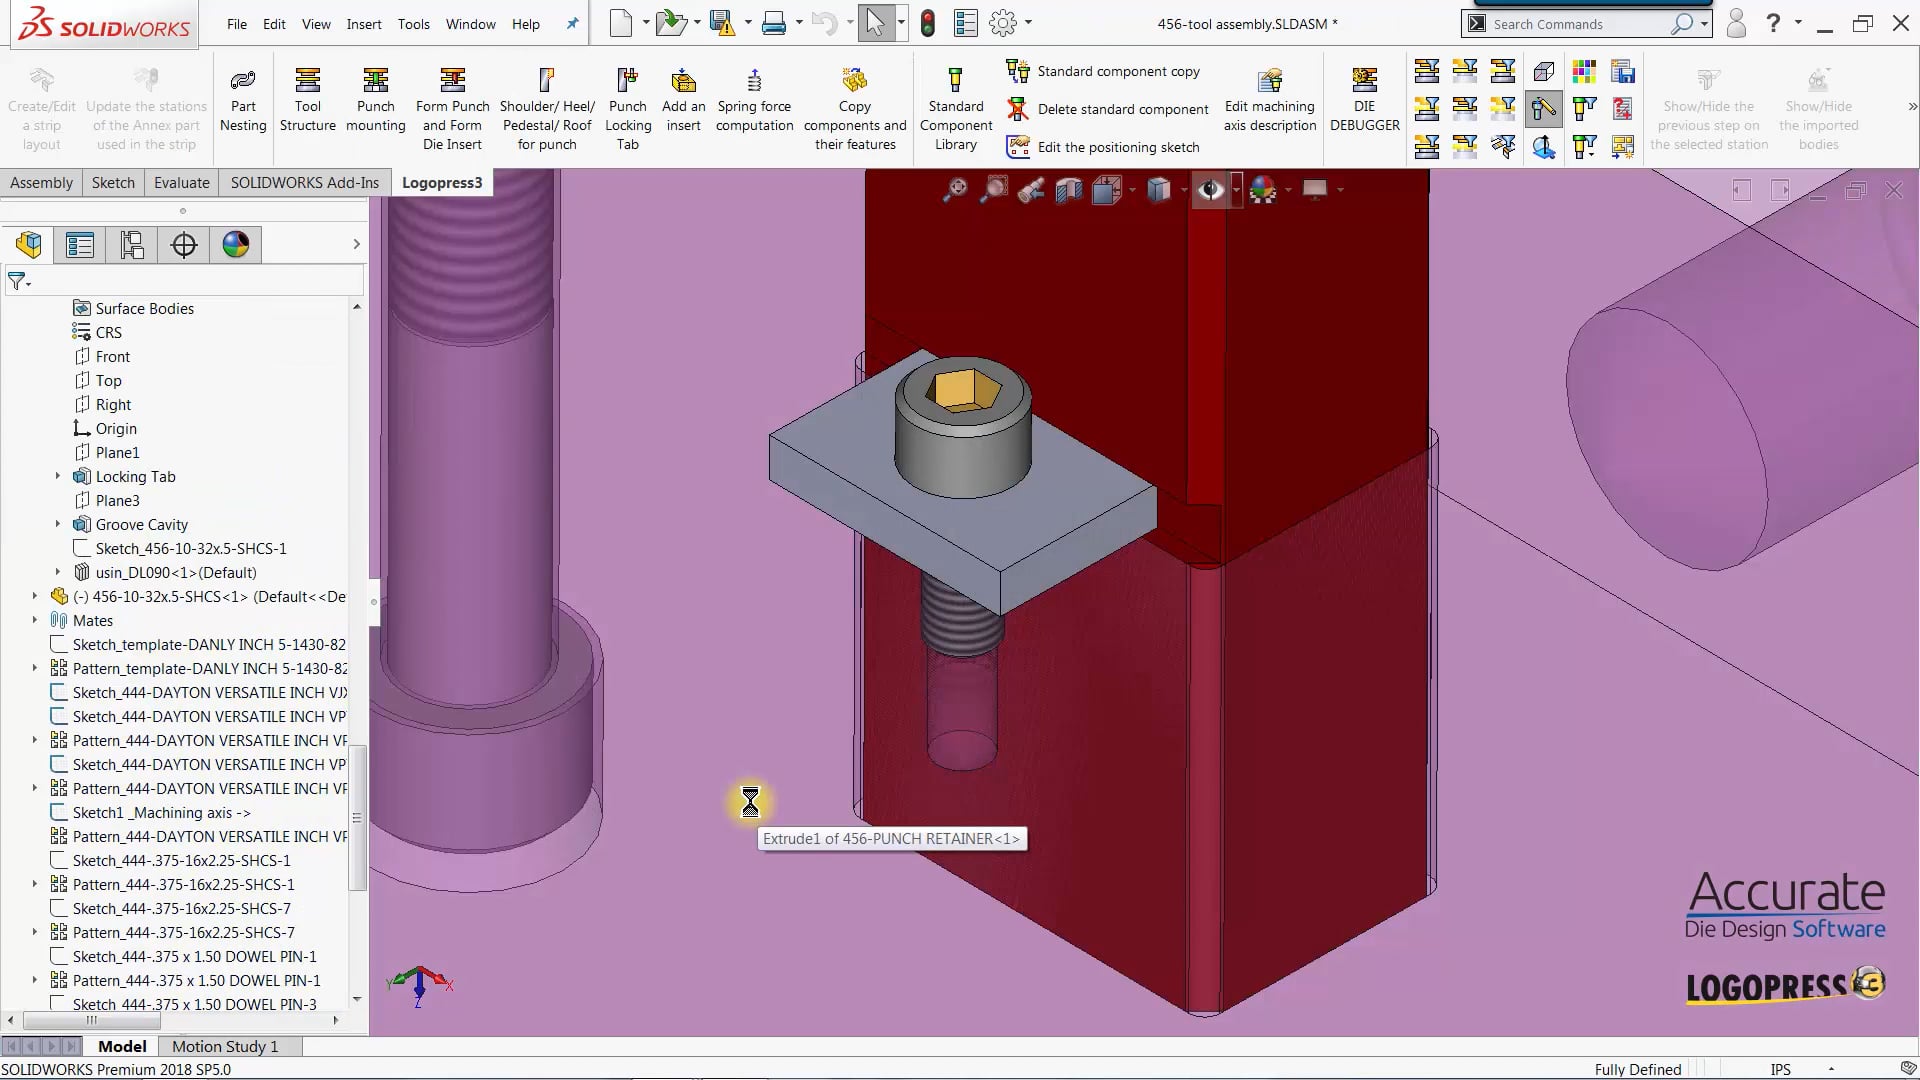Open the Options gear dropdown arrow
The height and width of the screenshot is (1080, 1920).
[x=1028, y=24]
